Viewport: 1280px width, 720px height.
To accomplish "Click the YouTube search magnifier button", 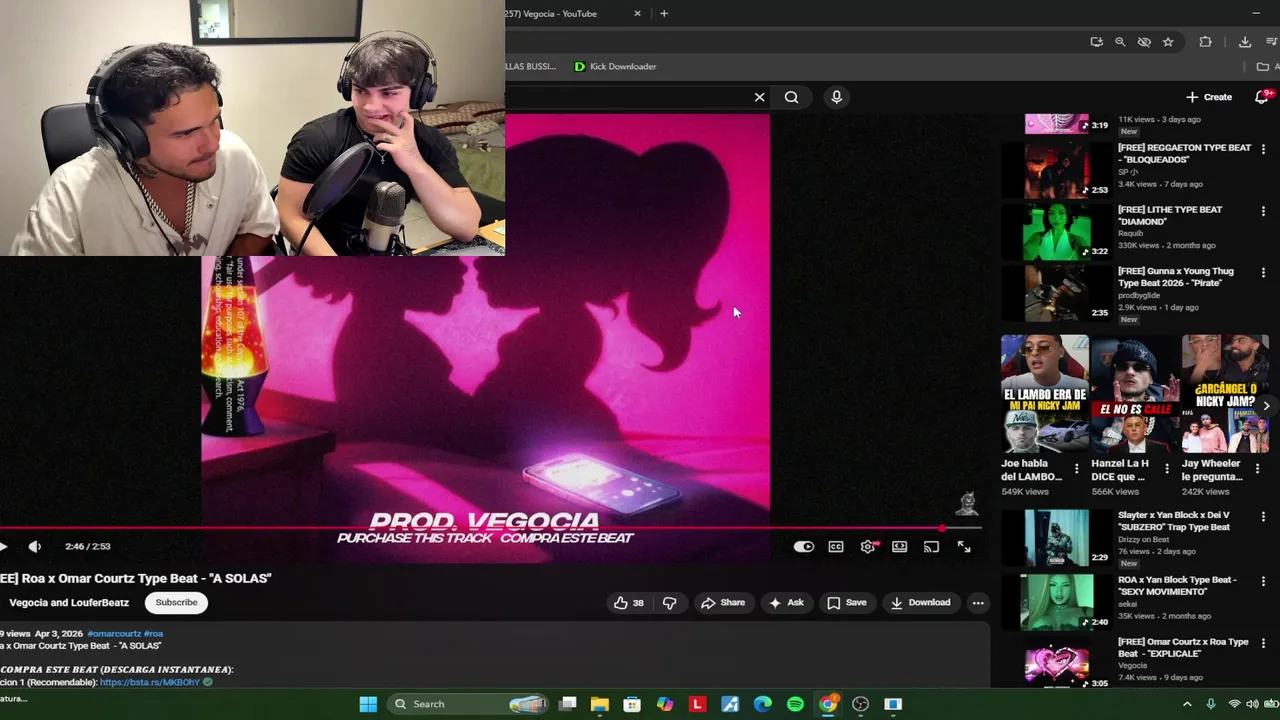I will (791, 97).
